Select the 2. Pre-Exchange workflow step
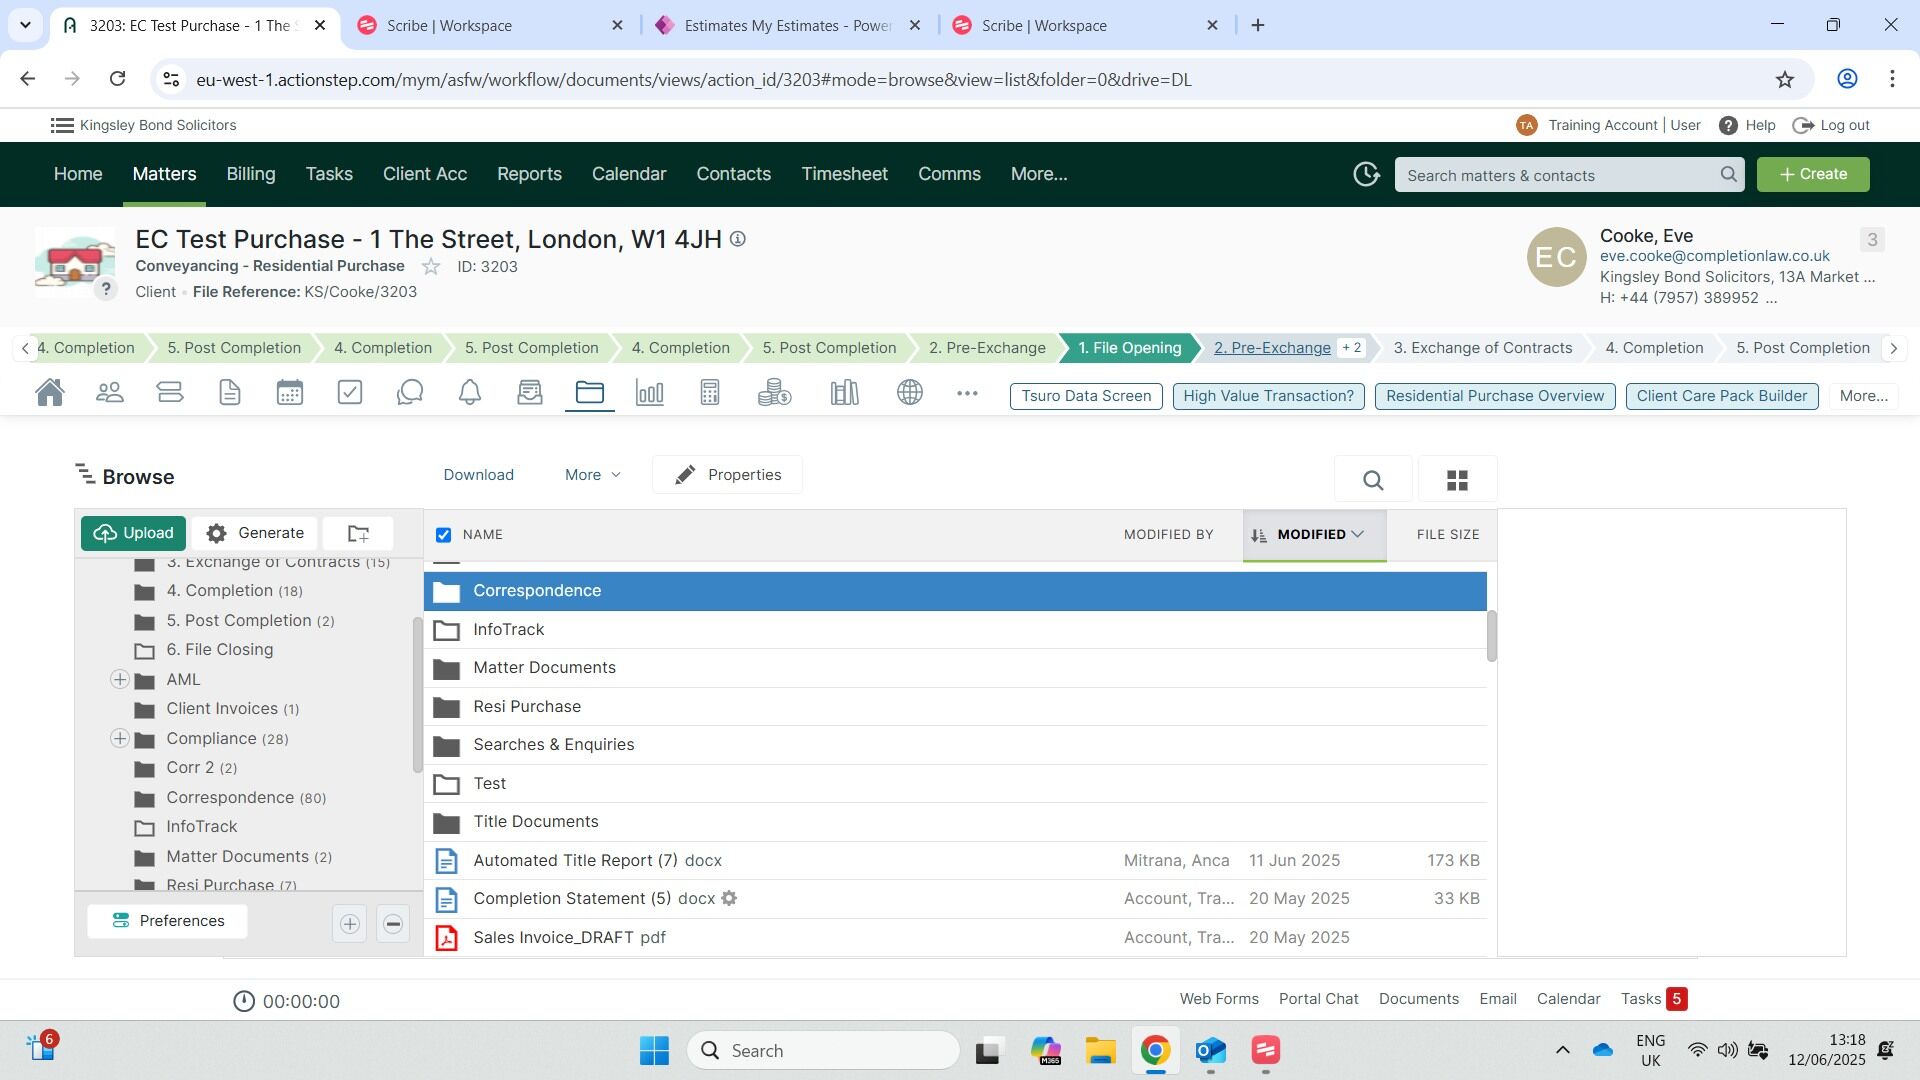Image resolution: width=1920 pixels, height=1080 pixels. (x=1272, y=348)
